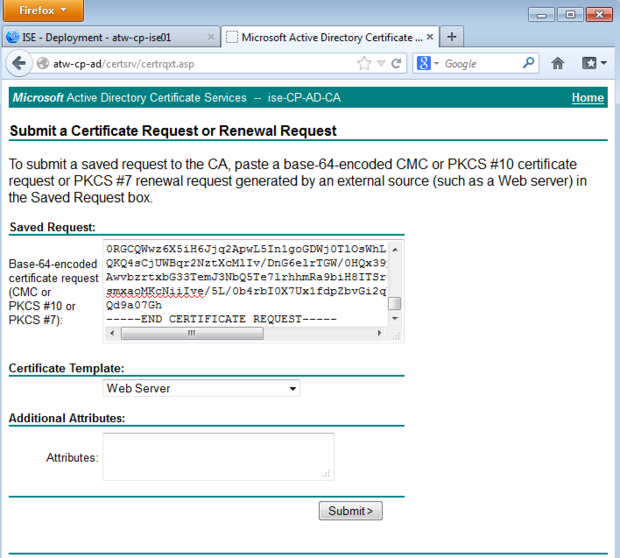This screenshot has height=558, width=620.
Task: Click the saved request vertical scrollbar thumb
Action: coord(395,303)
